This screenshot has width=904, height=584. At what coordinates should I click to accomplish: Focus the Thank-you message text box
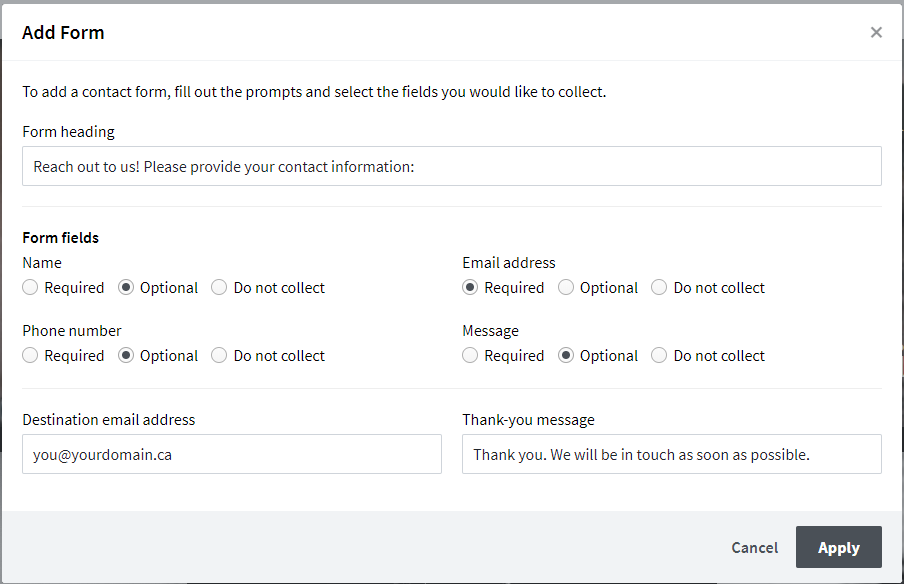pyautogui.click(x=671, y=454)
